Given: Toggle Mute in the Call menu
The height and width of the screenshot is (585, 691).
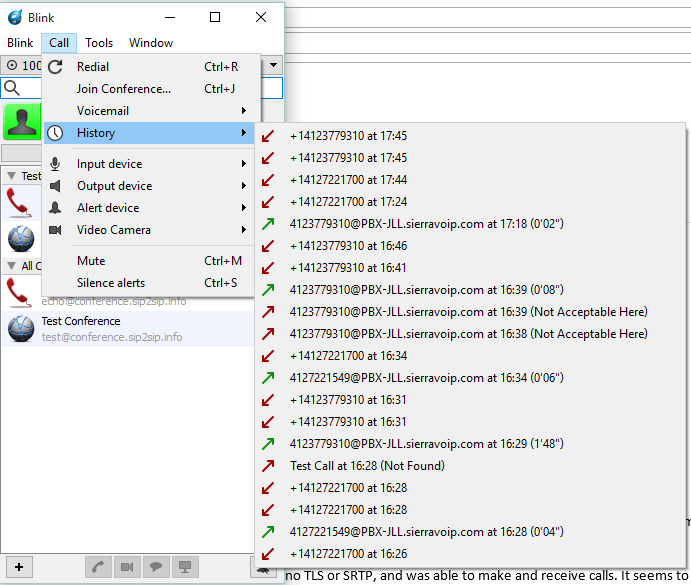Looking at the screenshot, I should [x=149, y=261].
